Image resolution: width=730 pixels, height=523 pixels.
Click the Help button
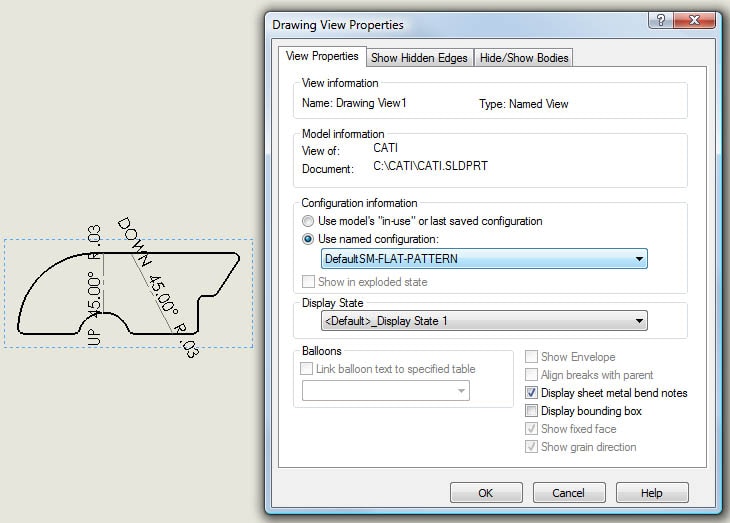(652, 493)
